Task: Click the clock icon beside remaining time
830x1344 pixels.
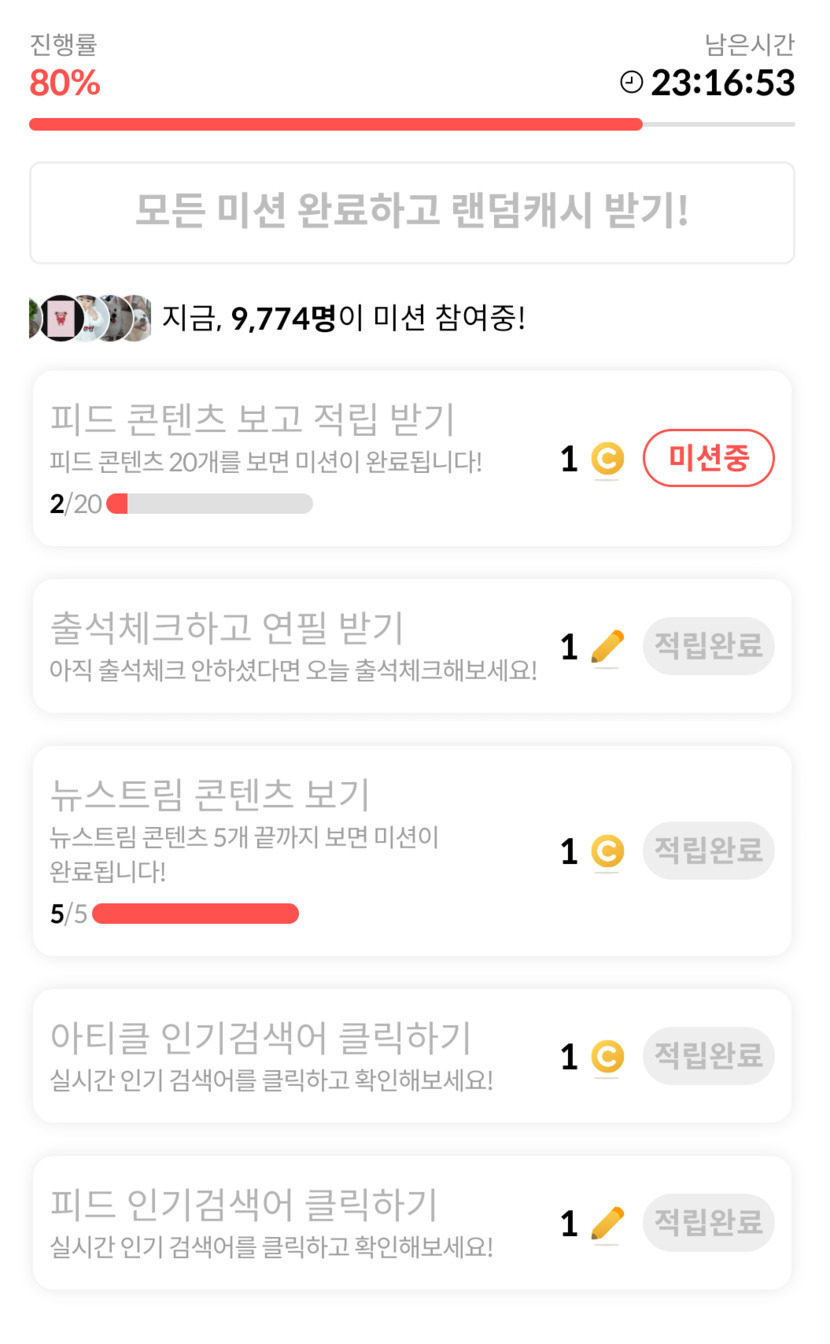Action: click(x=631, y=83)
